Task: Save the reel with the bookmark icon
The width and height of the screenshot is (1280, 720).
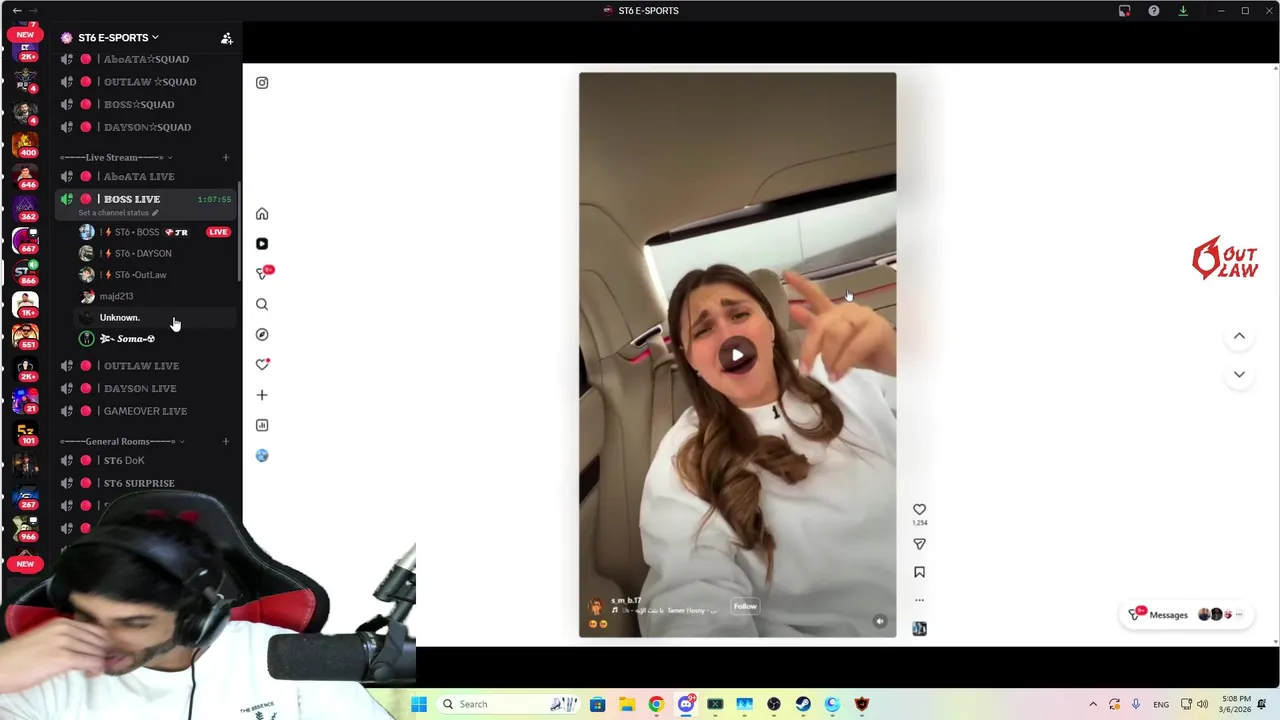Action: point(919,572)
